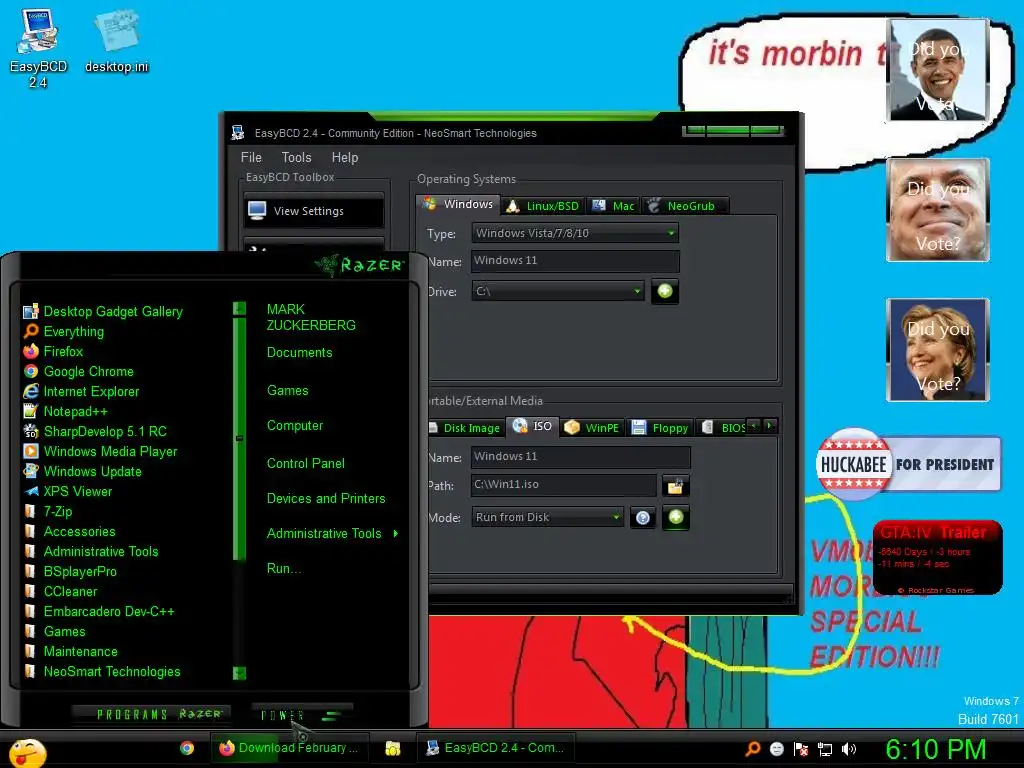Image resolution: width=1024 pixels, height=768 pixels.
Task: Expand the Embarcadero Dev-C++ folder
Action: (99, 612)
